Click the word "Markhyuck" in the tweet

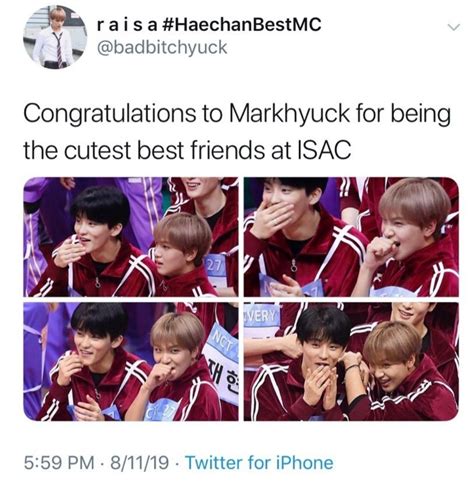coord(289,114)
